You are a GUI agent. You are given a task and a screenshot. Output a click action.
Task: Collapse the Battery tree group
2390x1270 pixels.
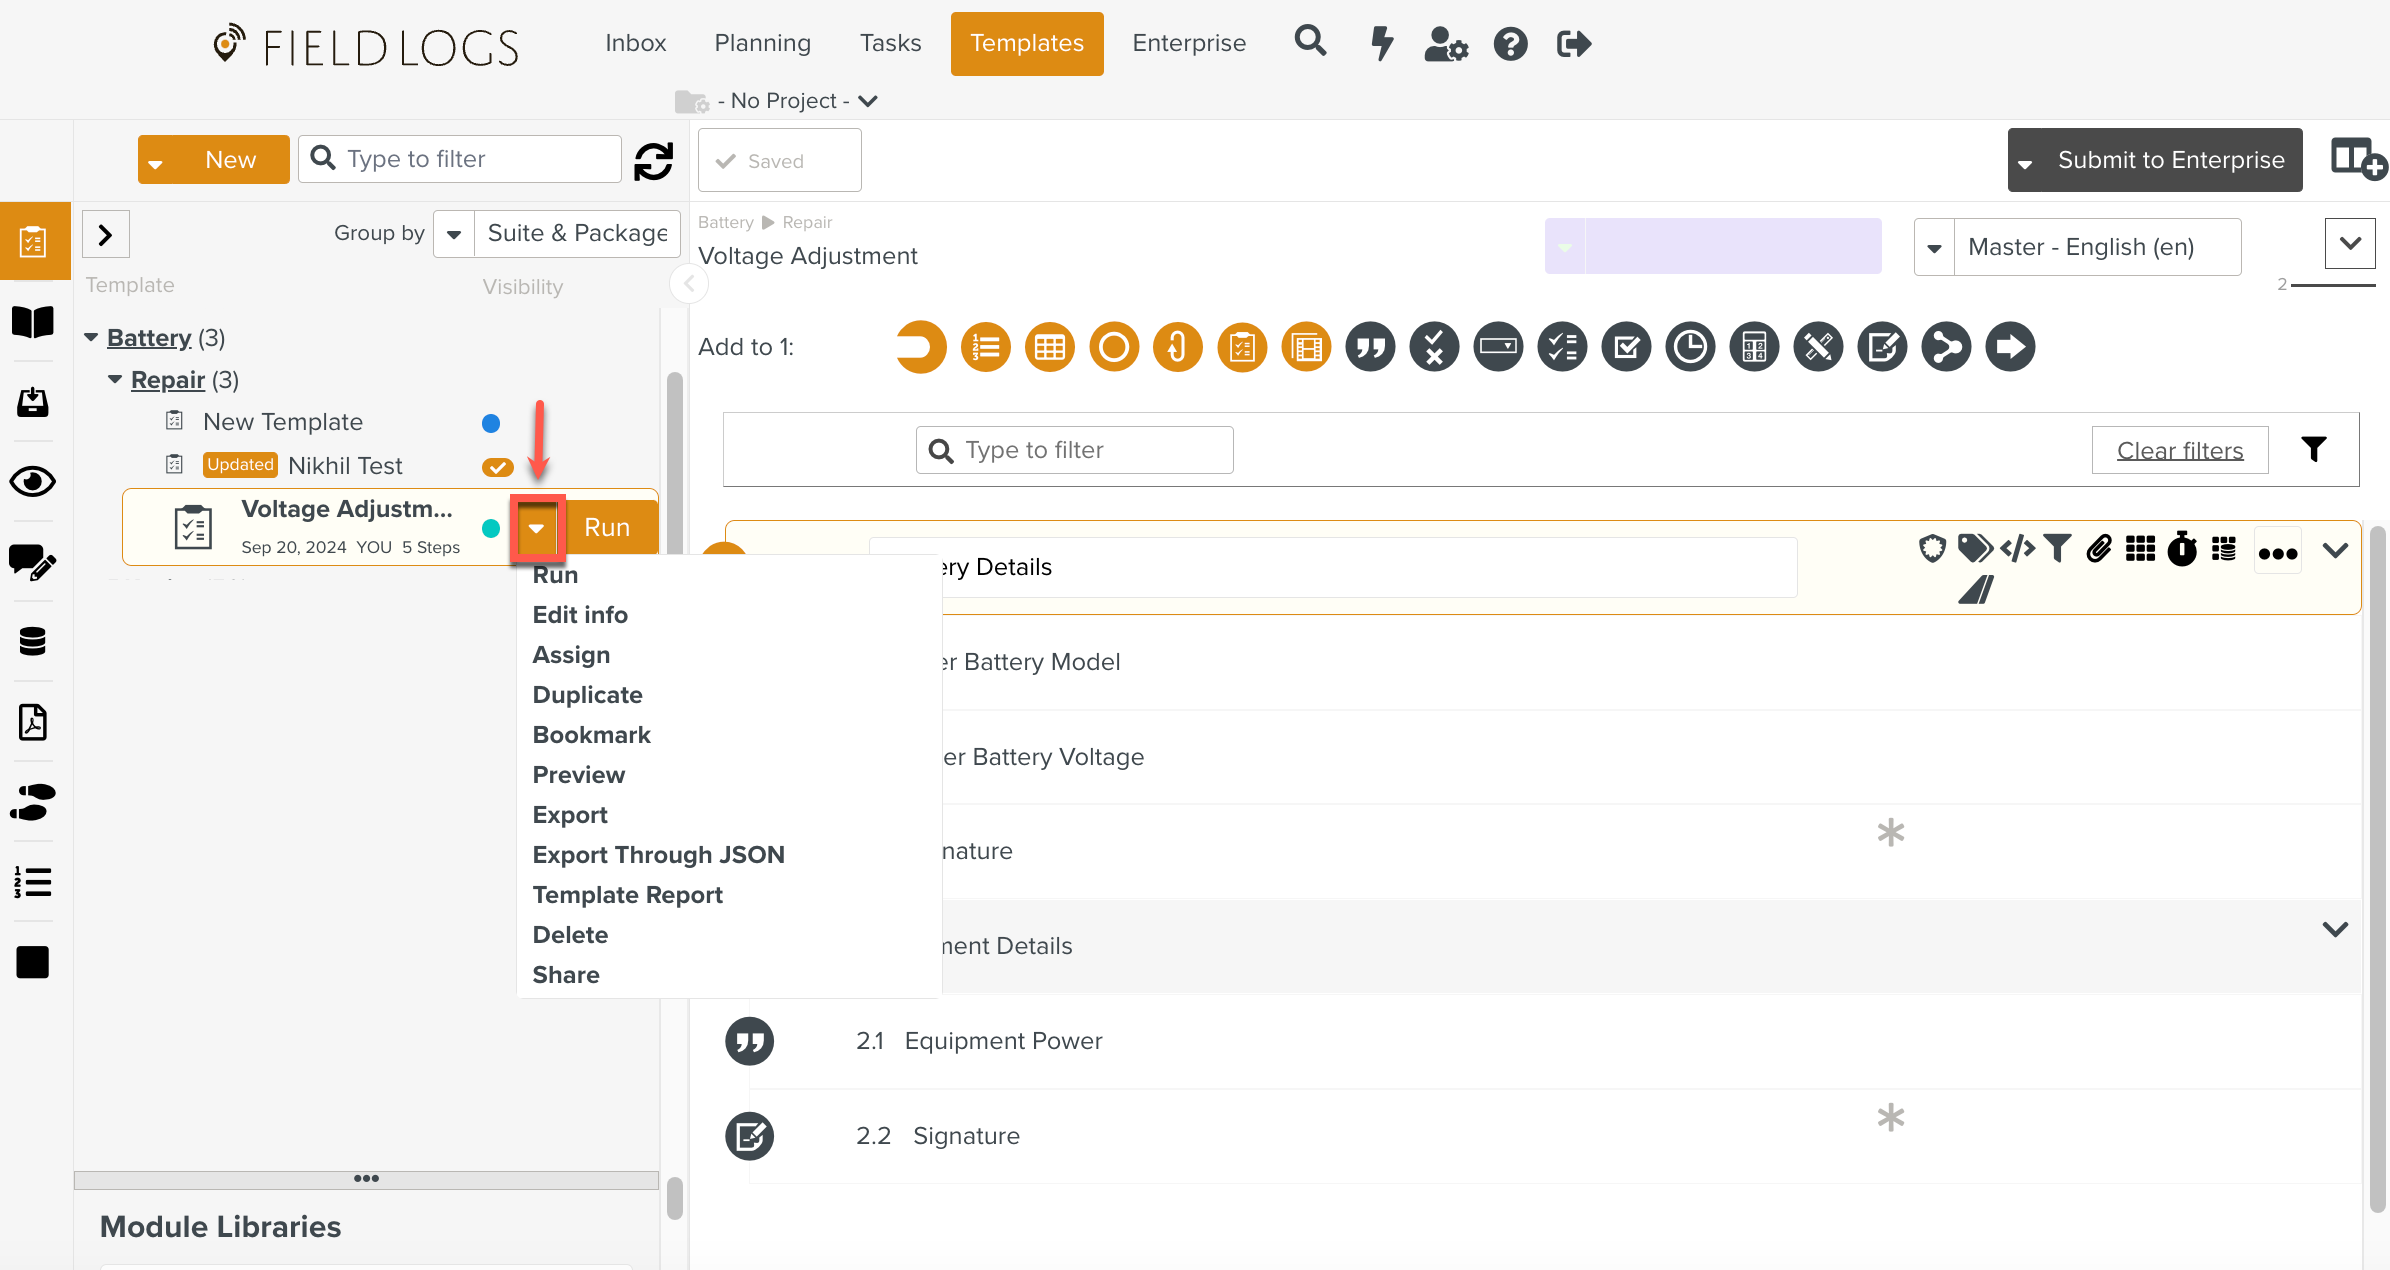click(91, 338)
